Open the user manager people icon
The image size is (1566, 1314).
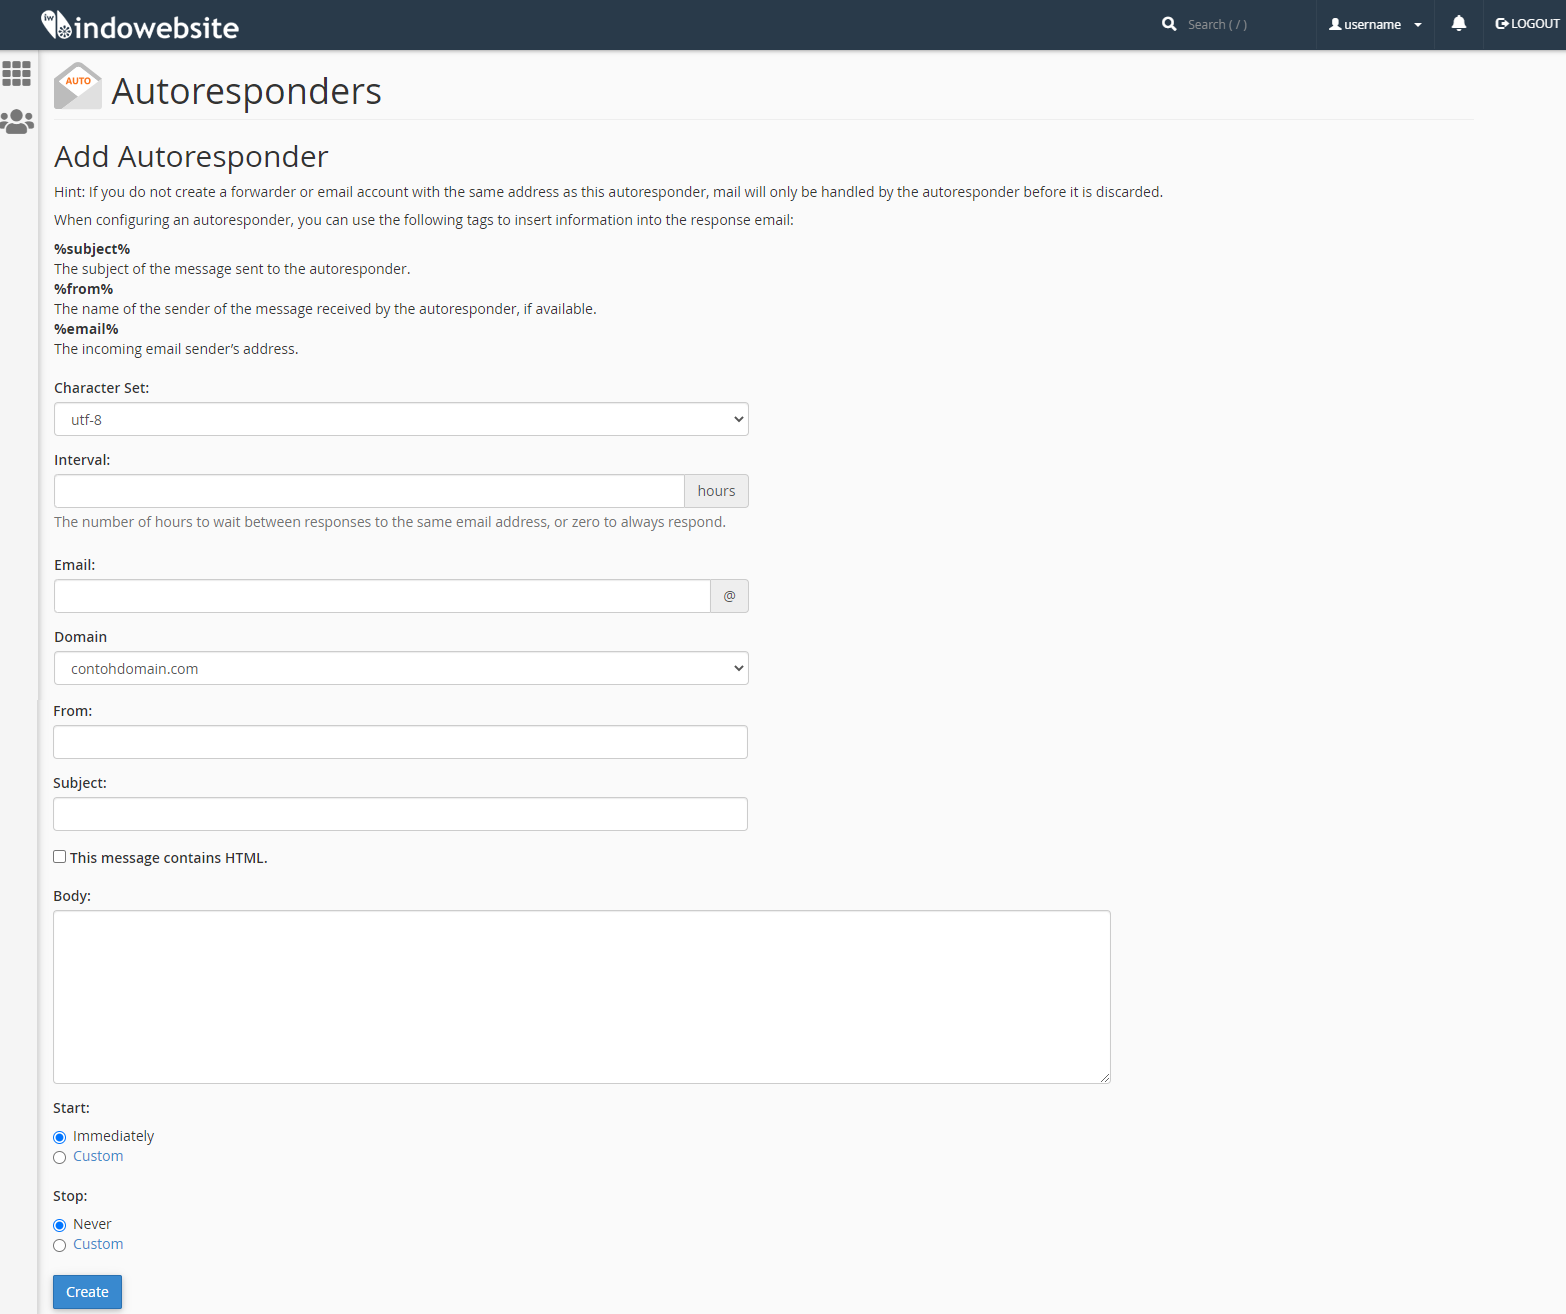click(x=17, y=122)
